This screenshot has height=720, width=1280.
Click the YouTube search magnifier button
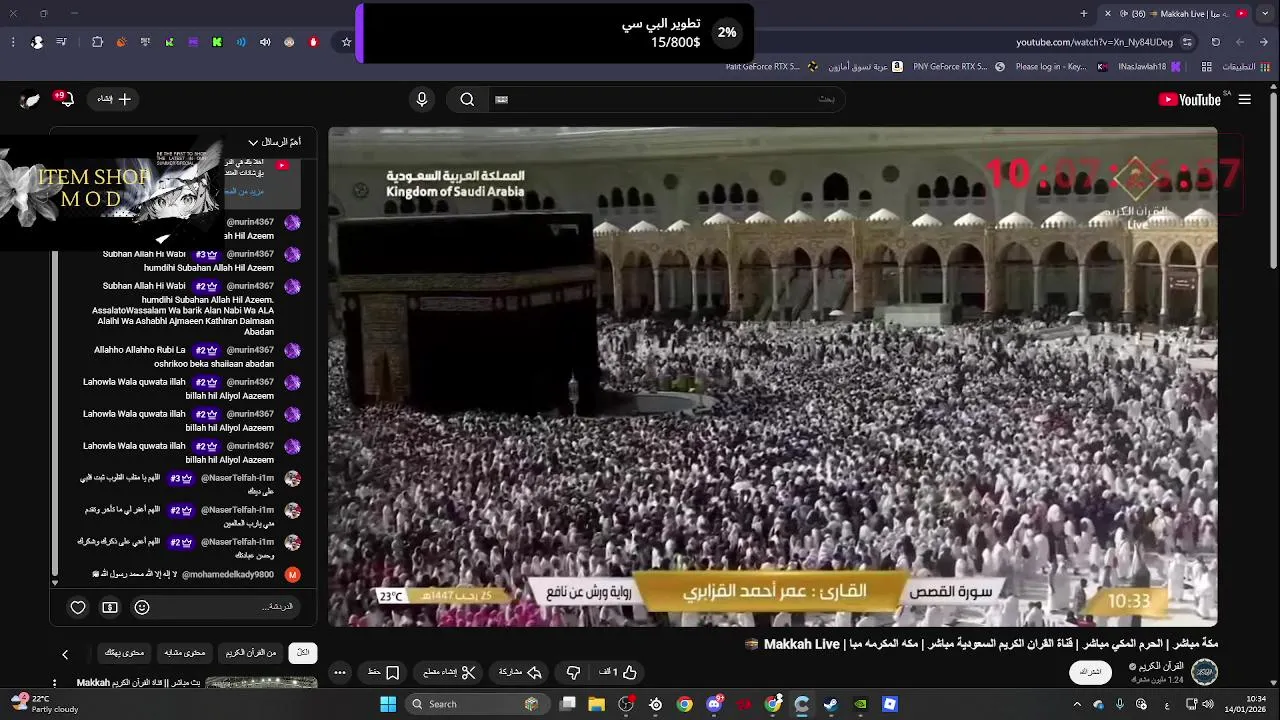467,99
